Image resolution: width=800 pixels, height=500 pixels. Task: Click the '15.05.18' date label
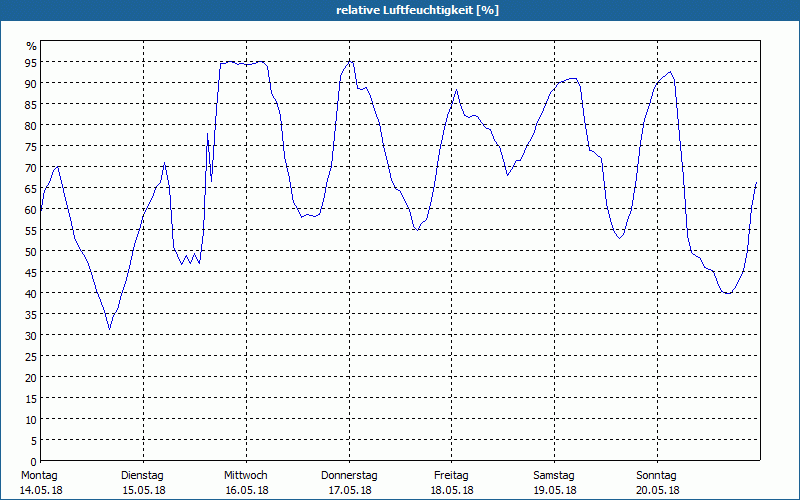(144, 490)
